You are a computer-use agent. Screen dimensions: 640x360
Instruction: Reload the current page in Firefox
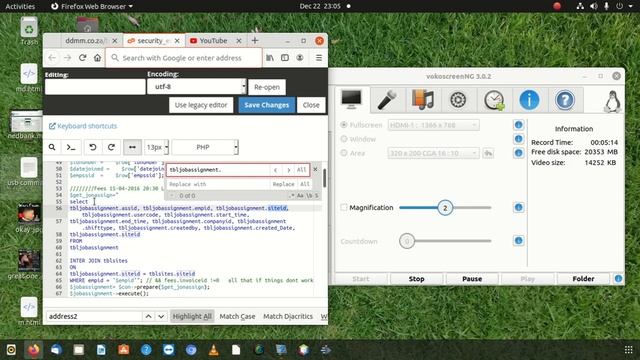82,58
